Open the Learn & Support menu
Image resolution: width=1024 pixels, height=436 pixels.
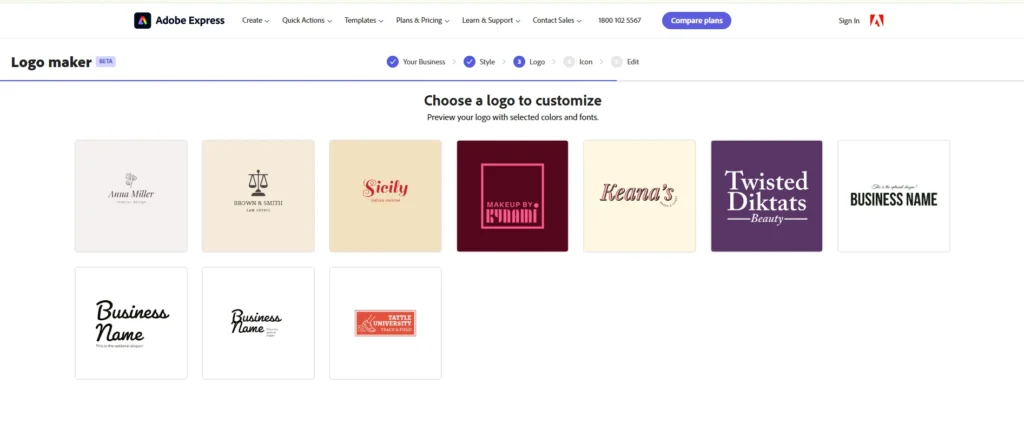click(491, 20)
